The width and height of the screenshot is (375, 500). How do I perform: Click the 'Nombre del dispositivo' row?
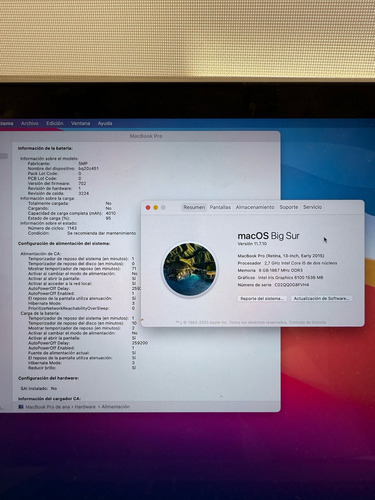click(63, 169)
